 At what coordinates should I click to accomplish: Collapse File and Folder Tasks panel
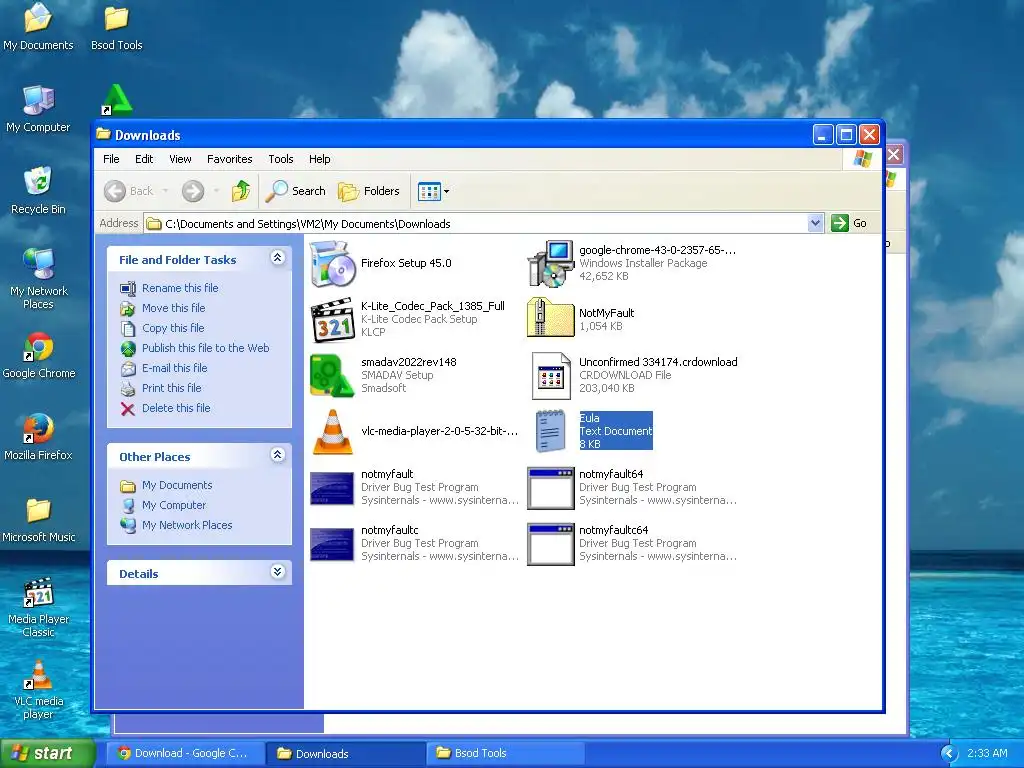coord(278,258)
